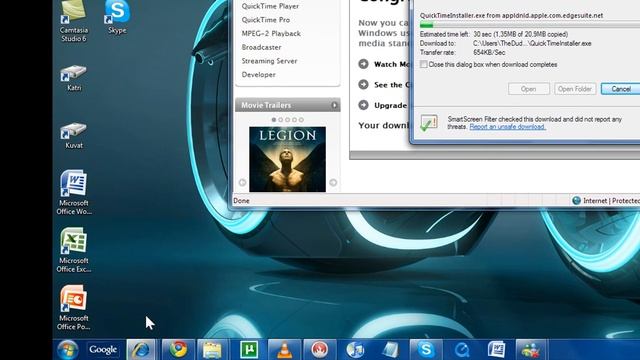Select the fourth trailer pagination dot
The height and width of the screenshot is (360, 640).
[294, 120]
